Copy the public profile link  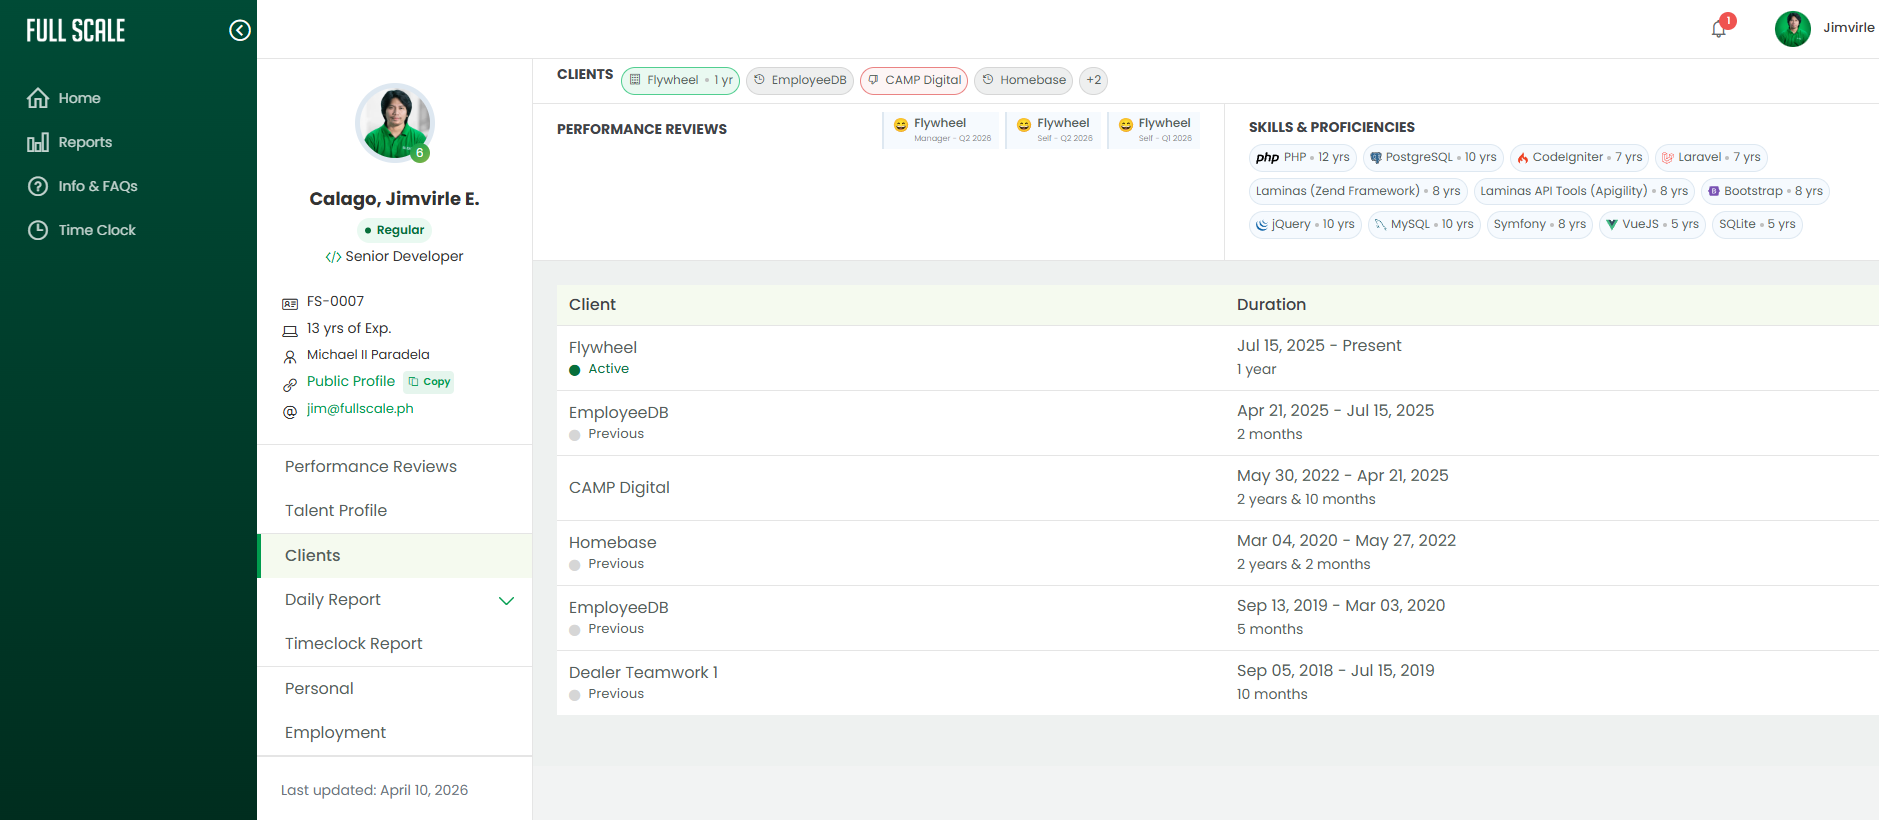coord(429,382)
